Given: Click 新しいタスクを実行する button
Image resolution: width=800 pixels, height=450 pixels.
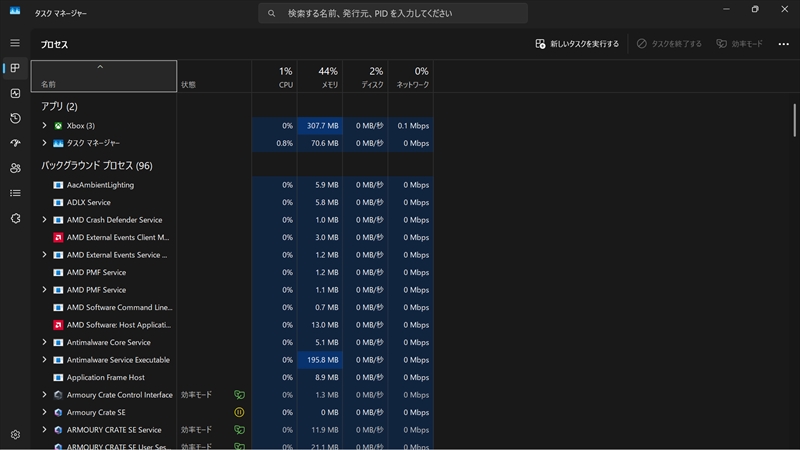Looking at the screenshot, I should 578,44.
